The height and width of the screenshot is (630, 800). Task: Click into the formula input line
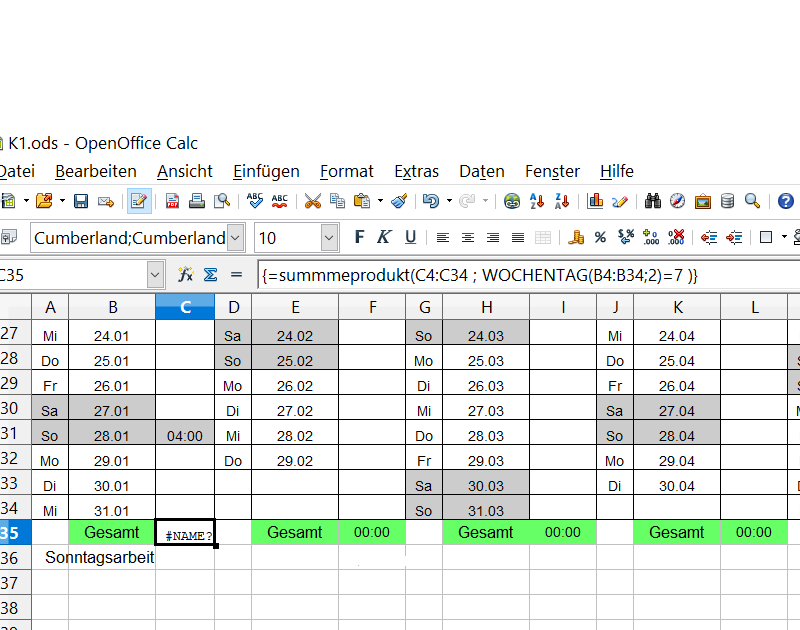[520, 274]
